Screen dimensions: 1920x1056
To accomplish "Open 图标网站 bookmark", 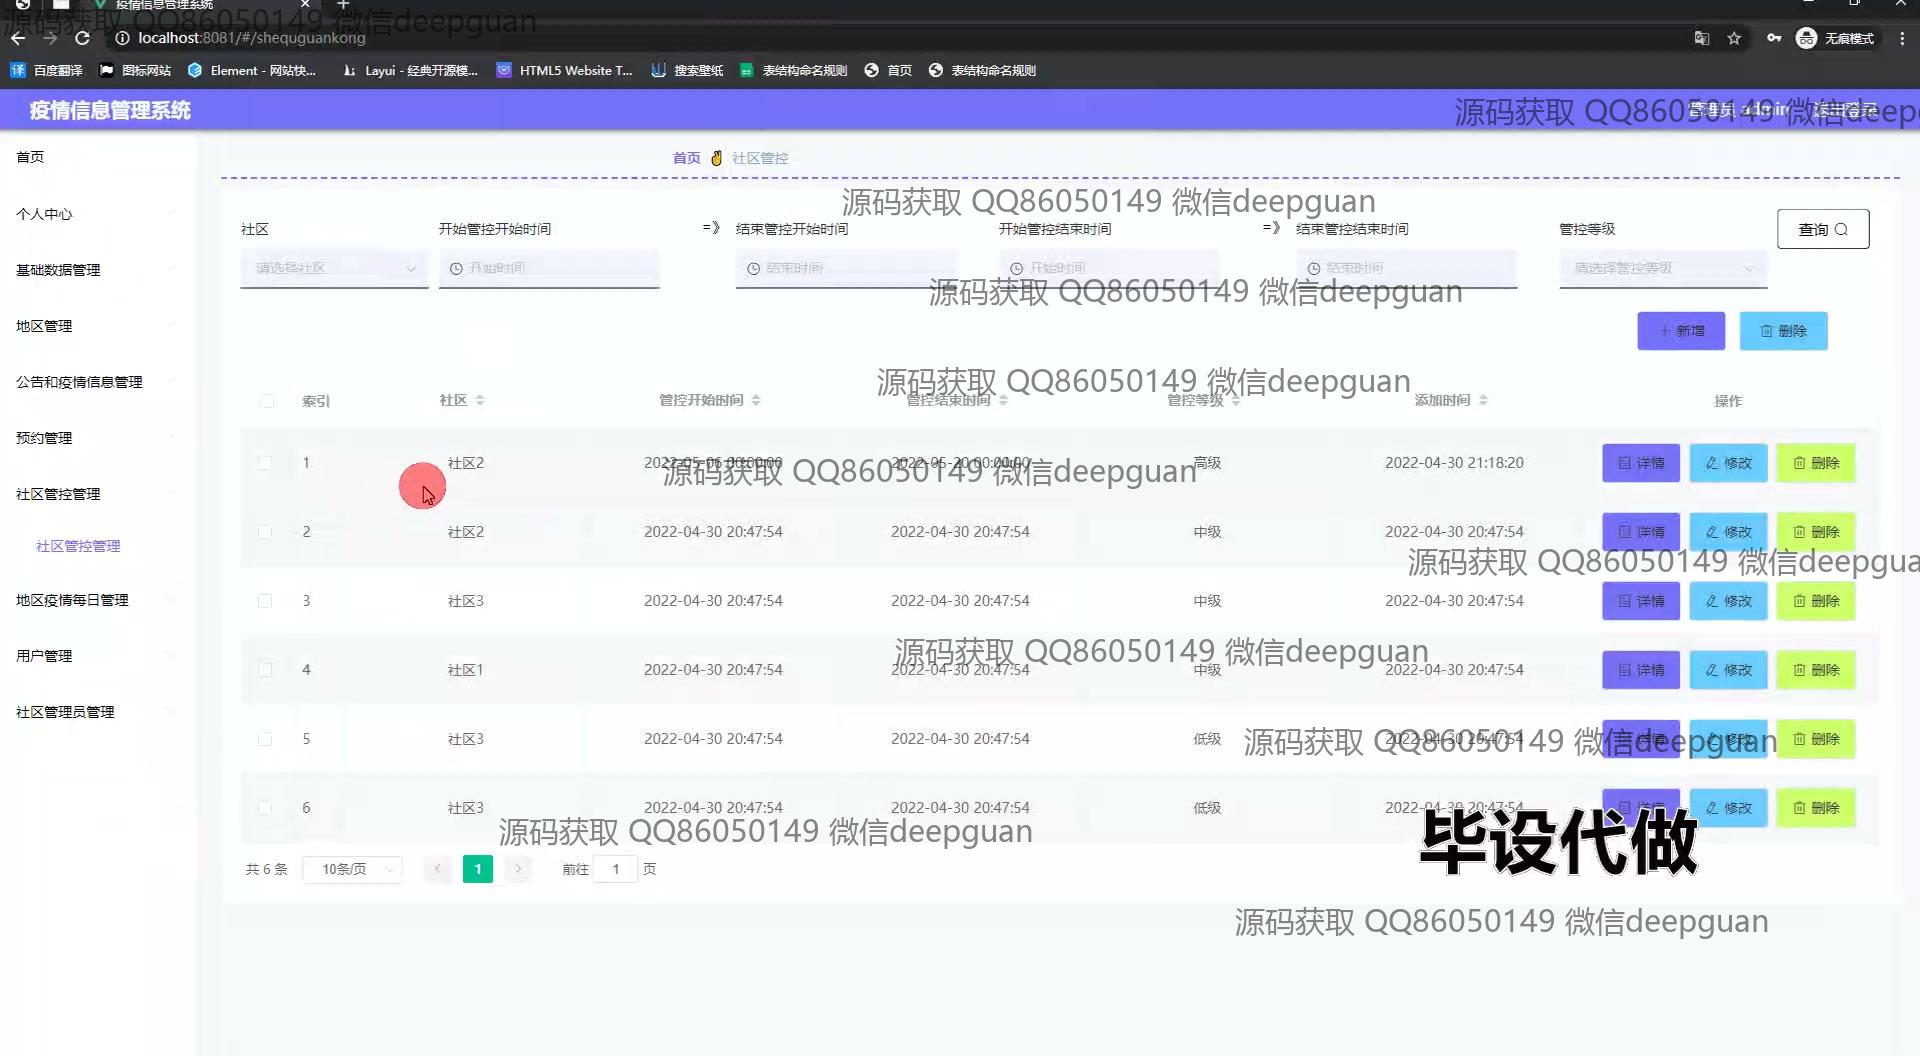I will tap(136, 70).
